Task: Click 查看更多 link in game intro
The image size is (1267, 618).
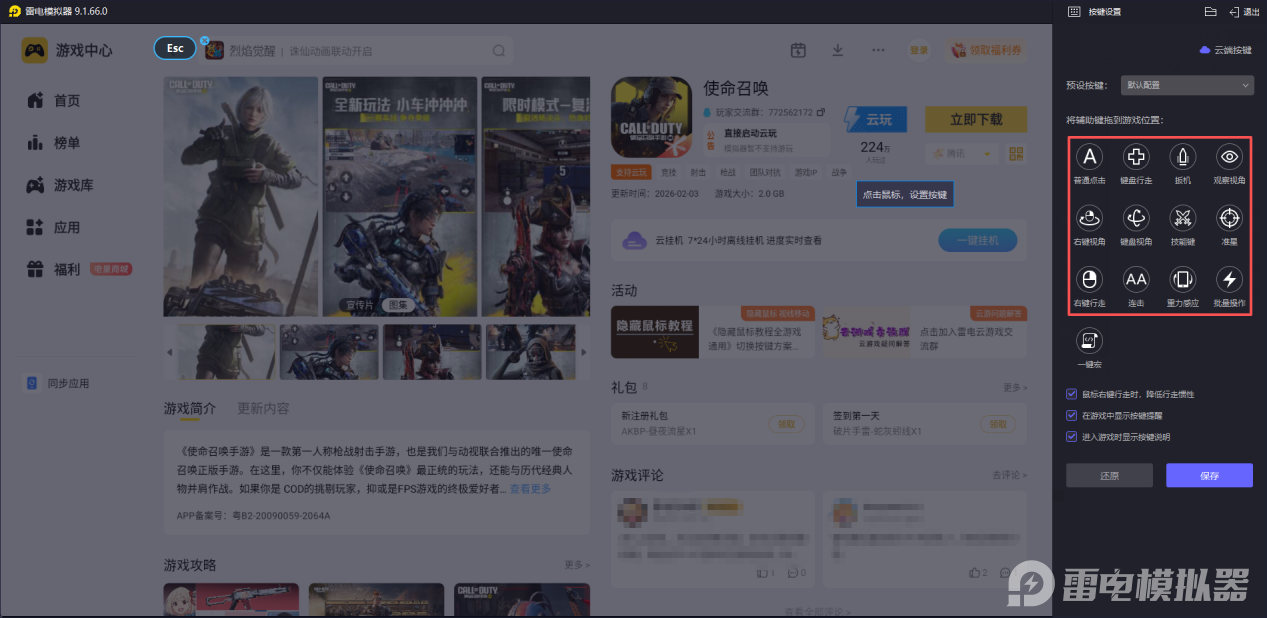Action: tap(530, 489)
